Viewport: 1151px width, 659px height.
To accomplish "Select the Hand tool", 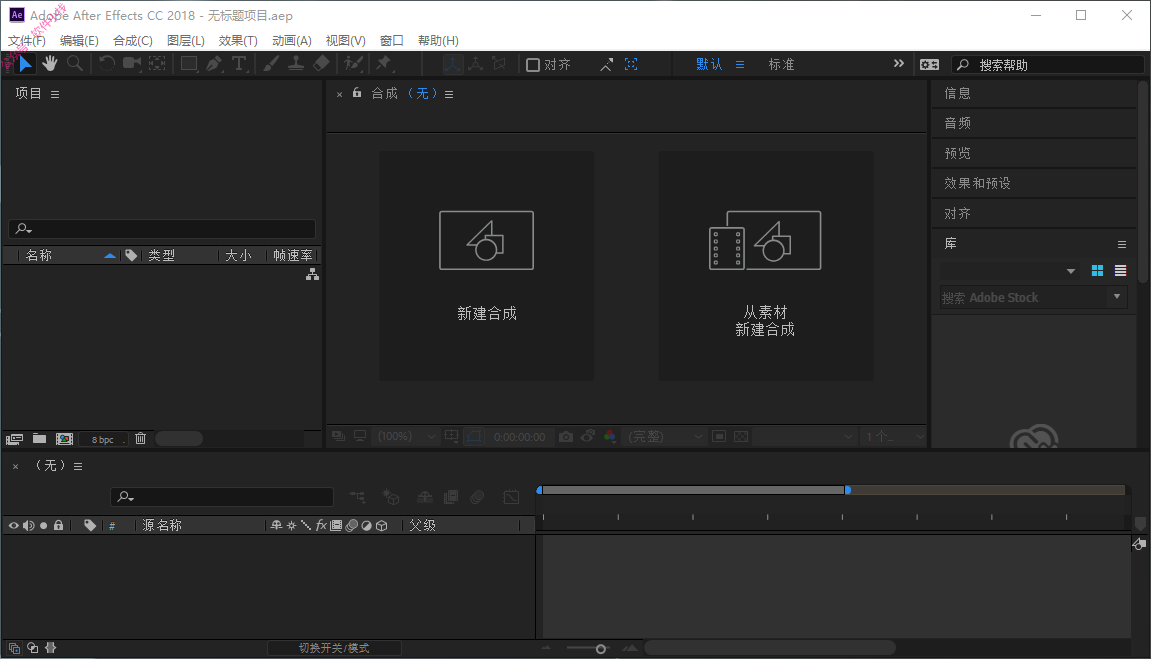I will point(50,64).
